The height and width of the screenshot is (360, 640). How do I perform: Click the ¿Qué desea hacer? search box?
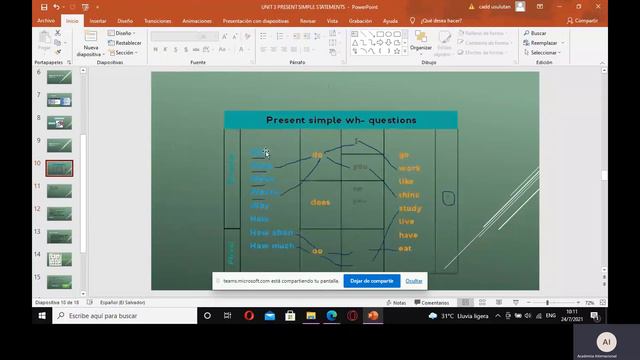tap(441, 21)
